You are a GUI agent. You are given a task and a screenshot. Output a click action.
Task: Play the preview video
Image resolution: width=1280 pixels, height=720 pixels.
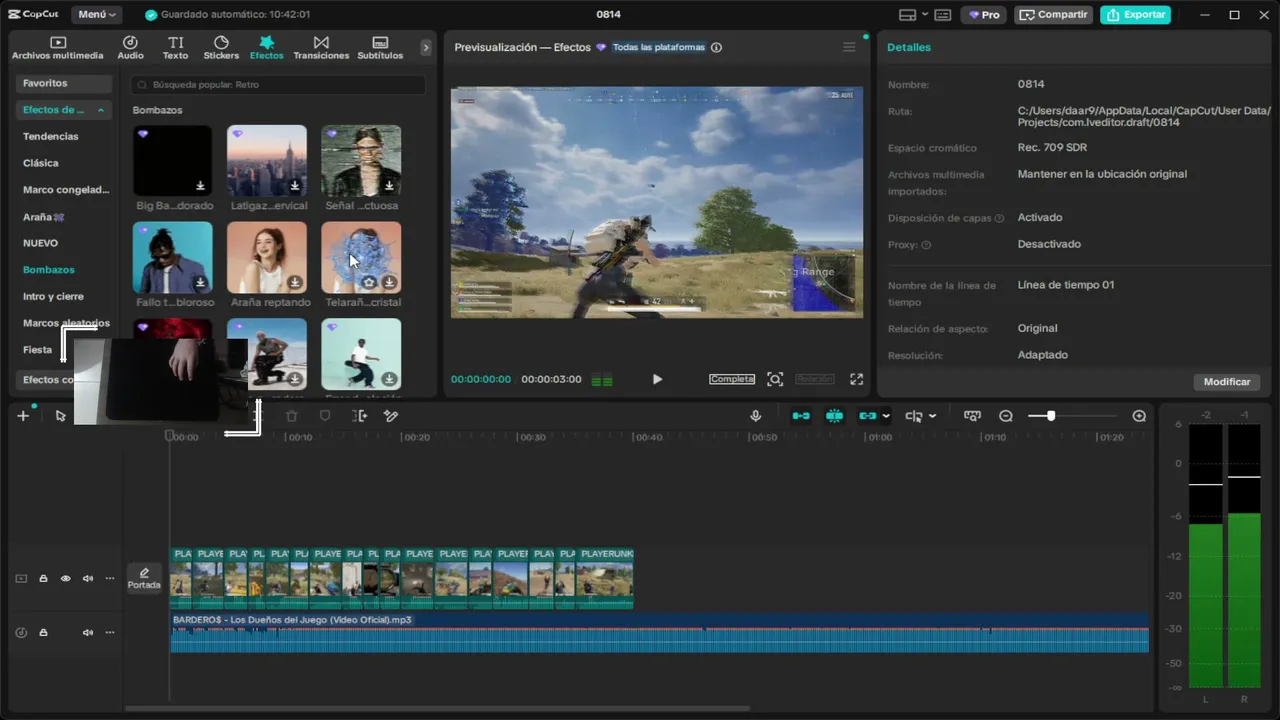pyautogui.click(x=657, y=379)
